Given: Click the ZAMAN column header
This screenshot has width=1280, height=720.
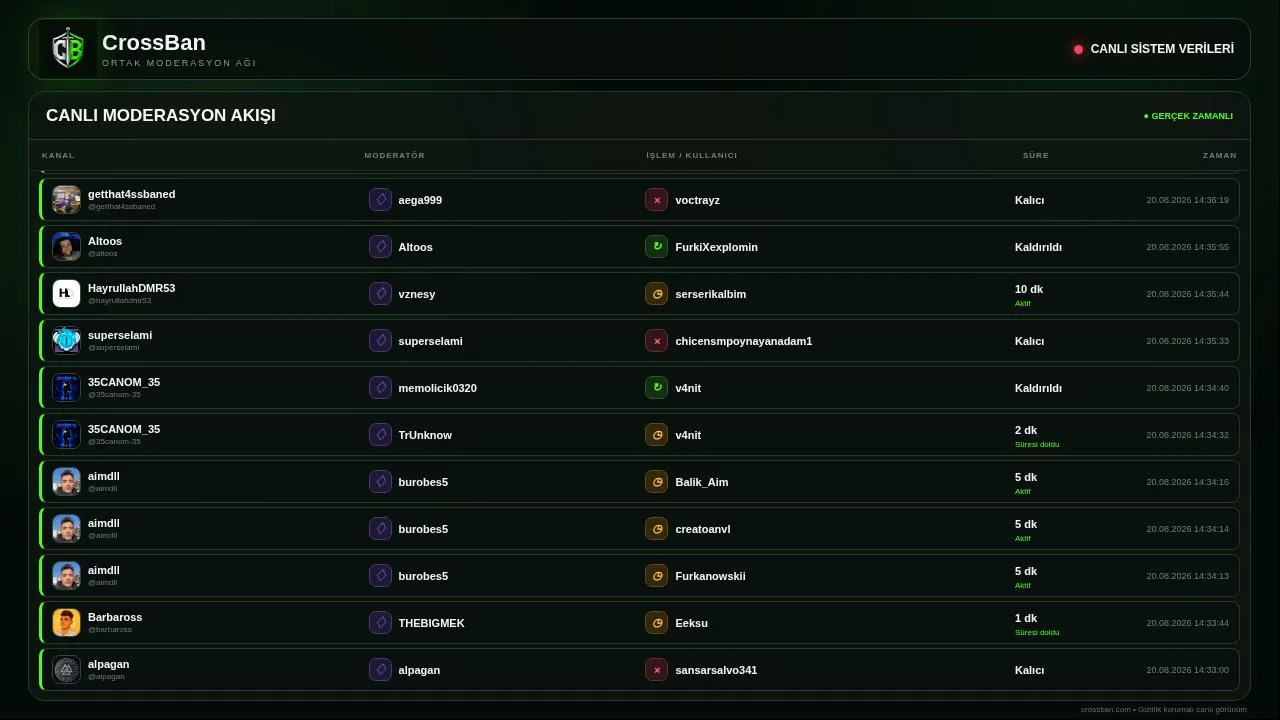Looking at the screenshot, I should (x=1219, y=155).
